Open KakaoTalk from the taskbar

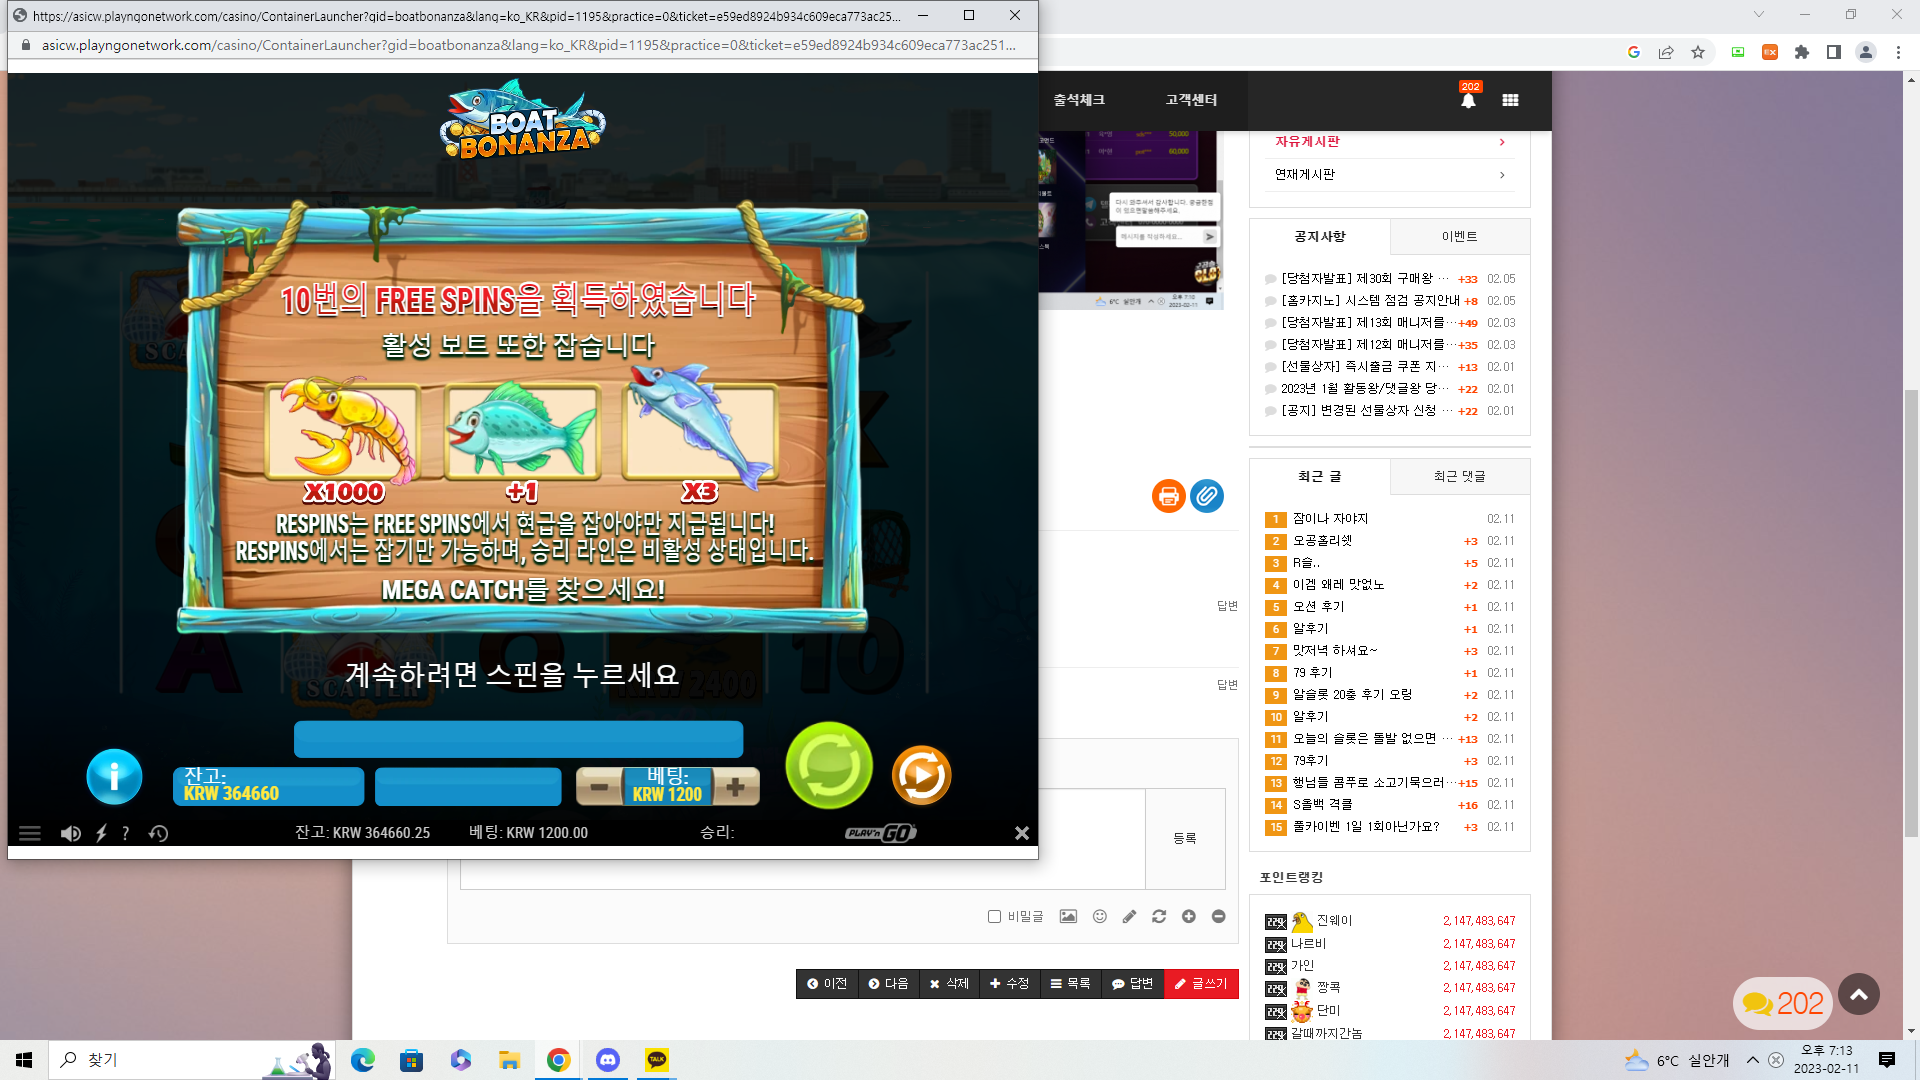click(657, 1060)
